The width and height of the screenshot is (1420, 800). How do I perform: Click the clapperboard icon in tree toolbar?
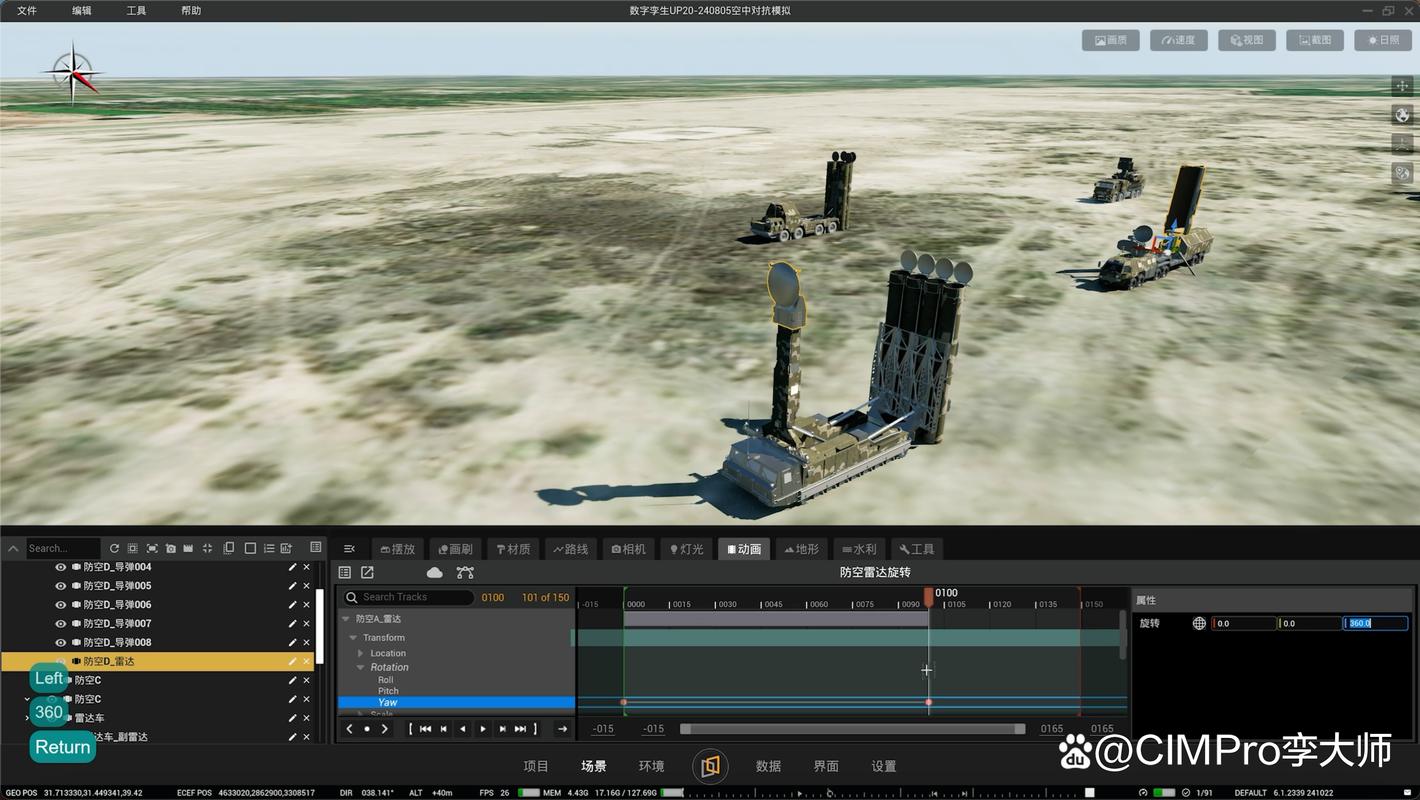tap(188, 548)
